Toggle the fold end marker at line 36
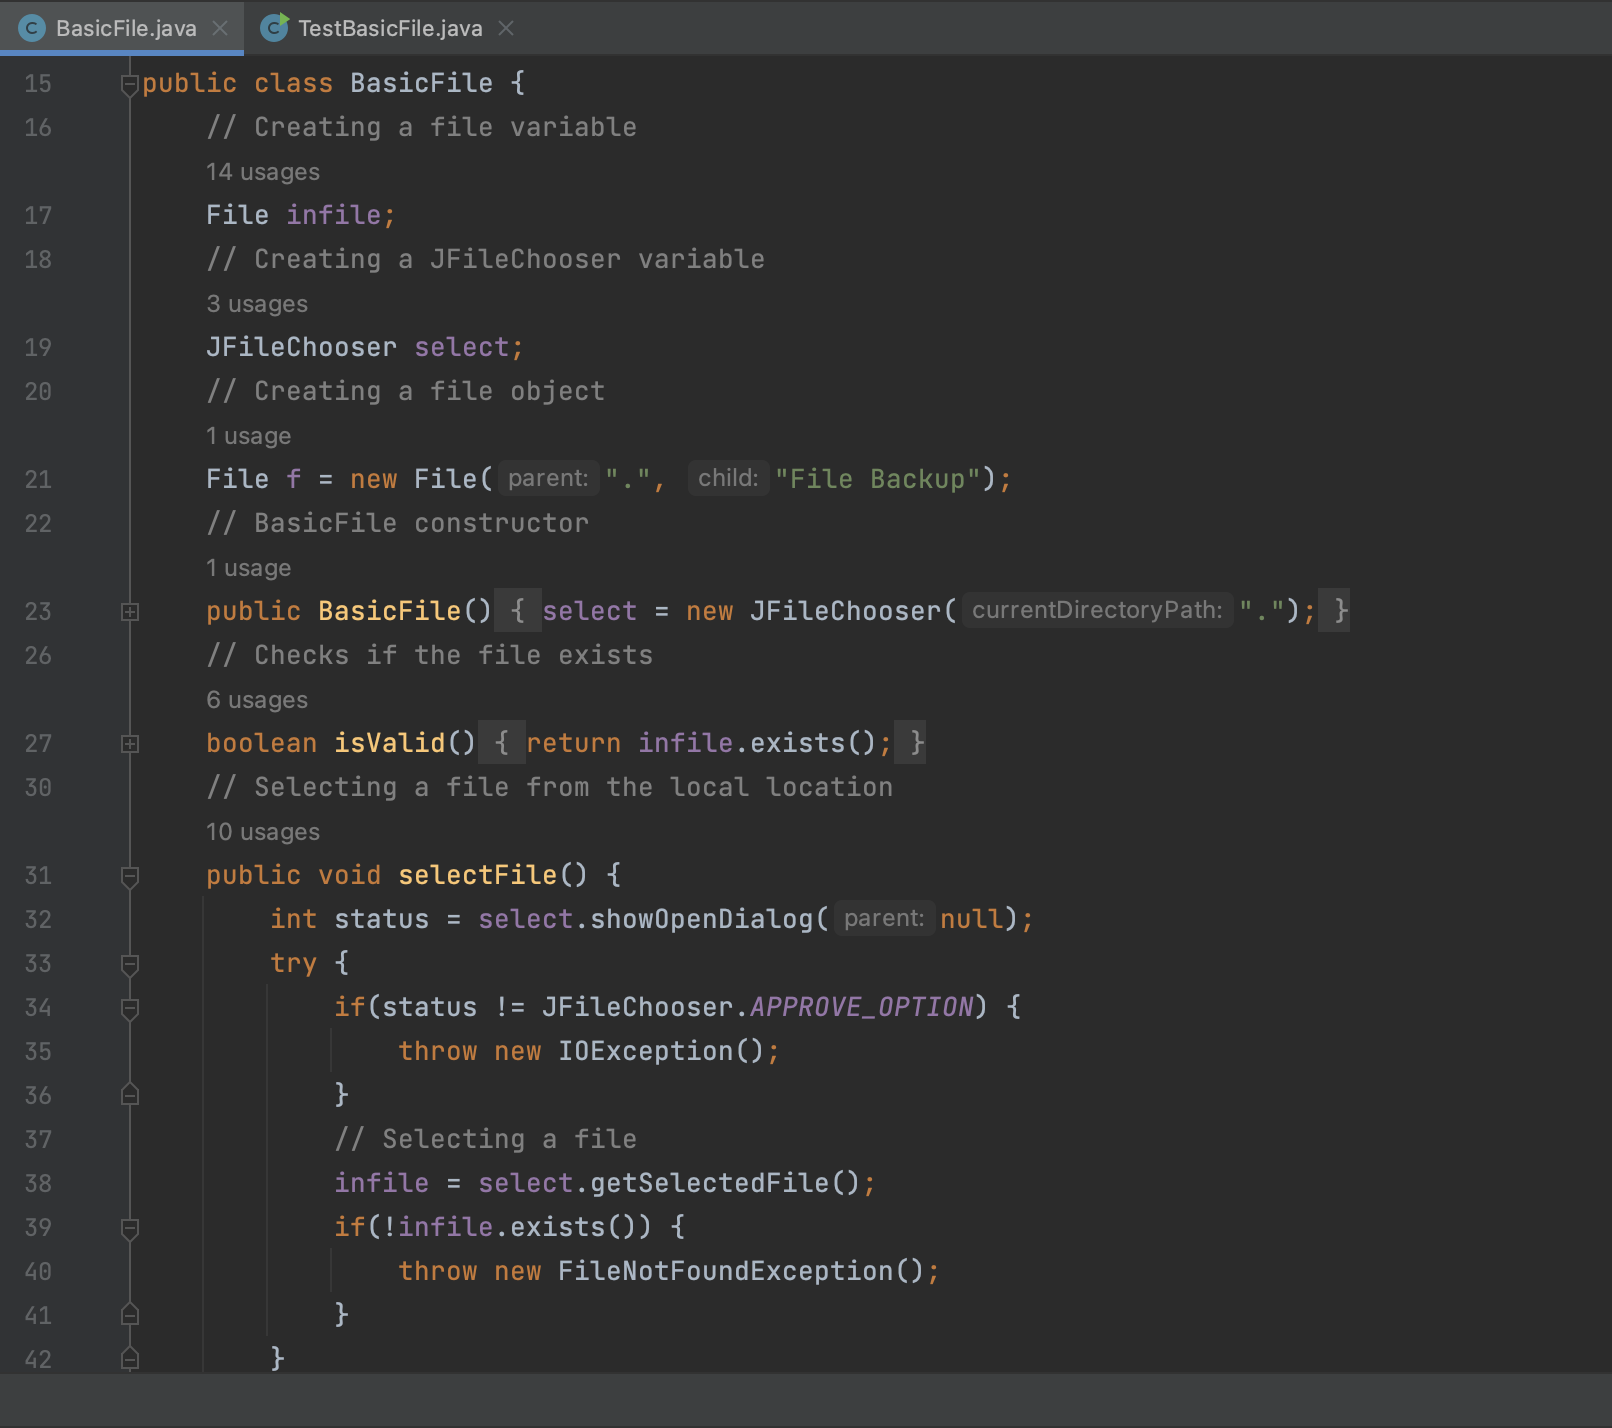Viewport: 1612px width, 1428px height. [129, 1095]
